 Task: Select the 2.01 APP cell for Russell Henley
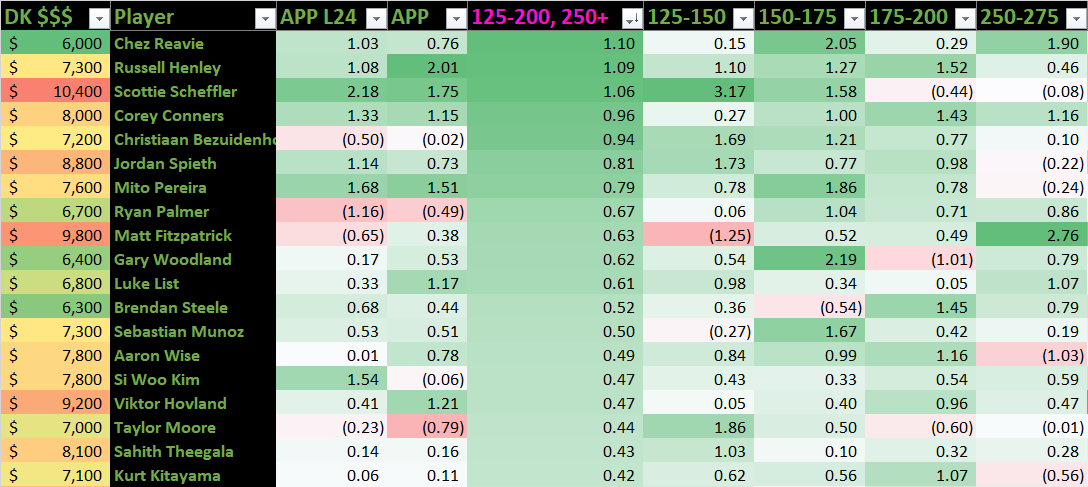click(x=427, y=67)
